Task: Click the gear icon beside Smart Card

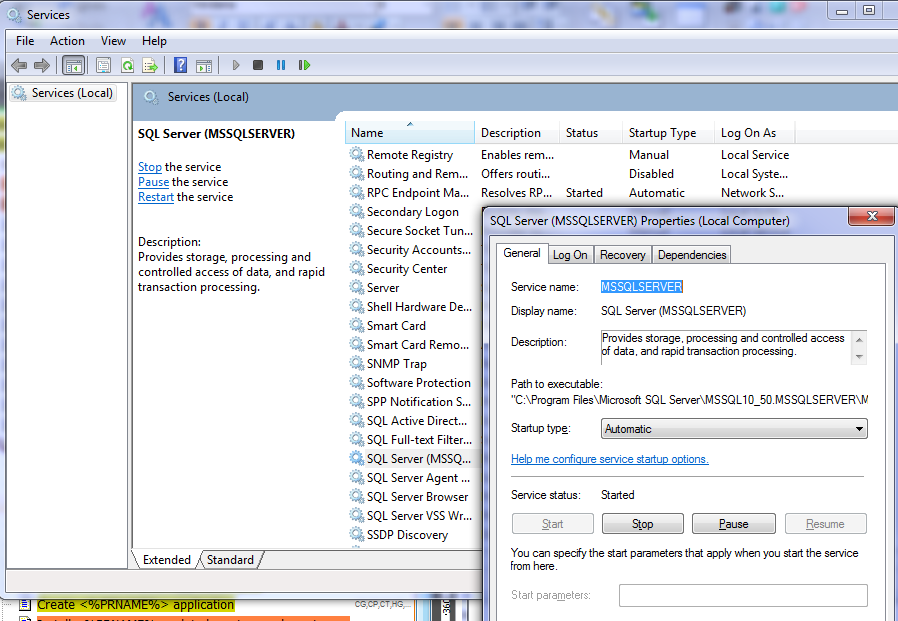Action: click(357, 325)
